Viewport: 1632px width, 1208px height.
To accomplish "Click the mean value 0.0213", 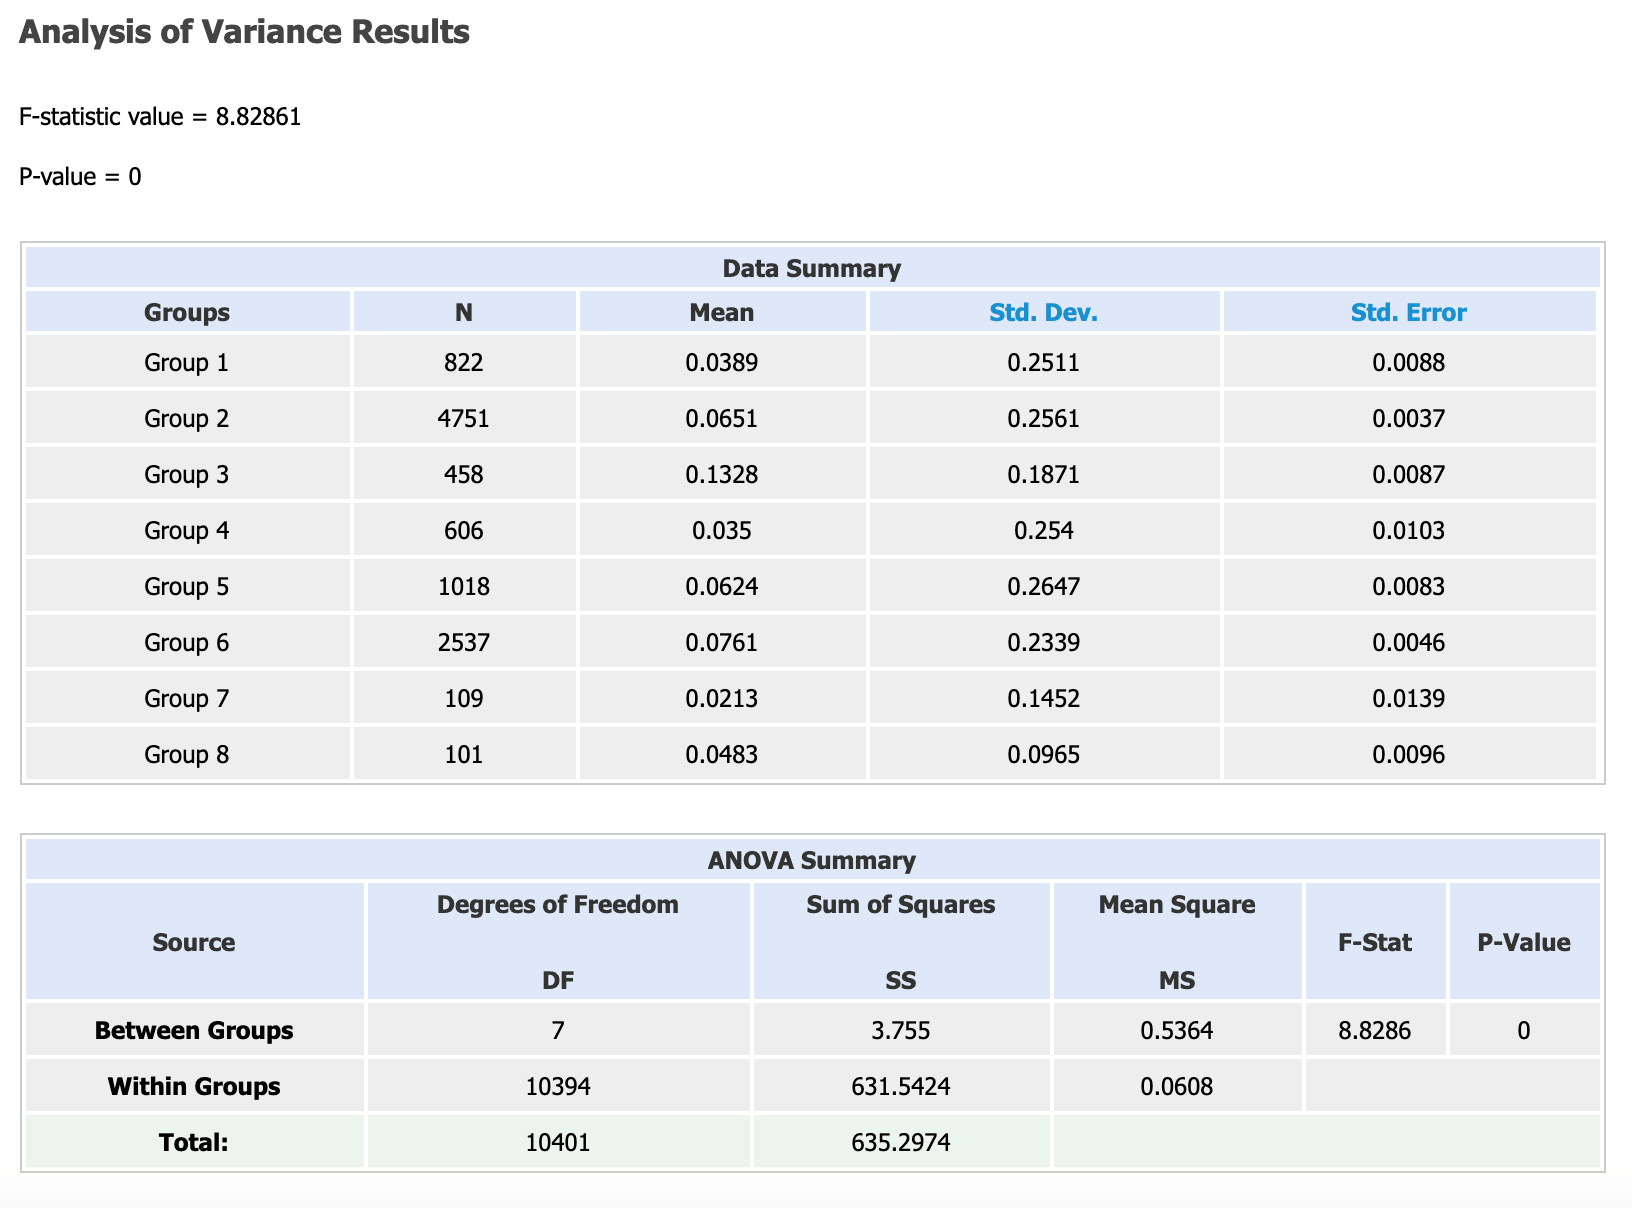I will (722, 698).
